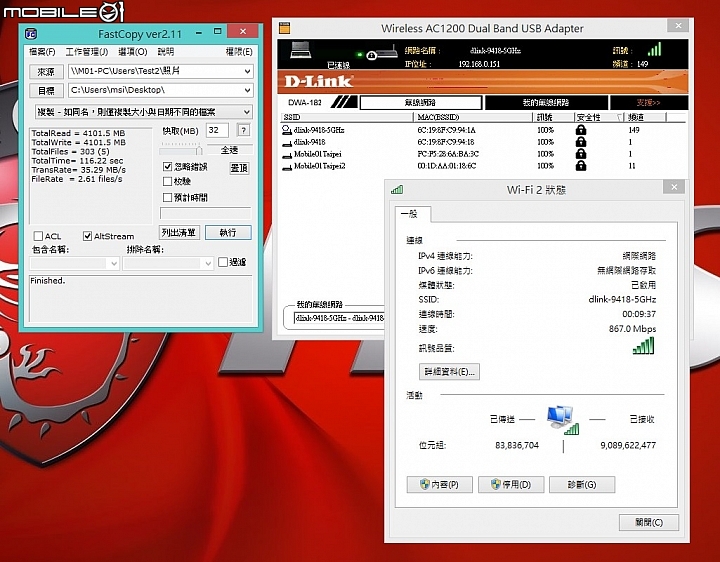The width and height of the screenshot is (720, 562).
Task: Enable the 過濾 filter checkbox
Action: point(223,262)
